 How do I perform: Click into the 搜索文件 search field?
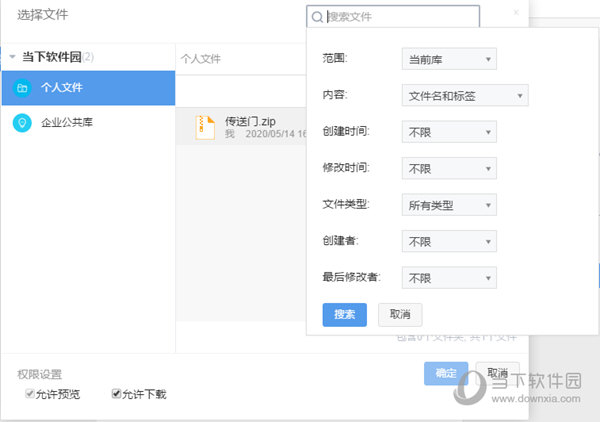pos(400,17)
